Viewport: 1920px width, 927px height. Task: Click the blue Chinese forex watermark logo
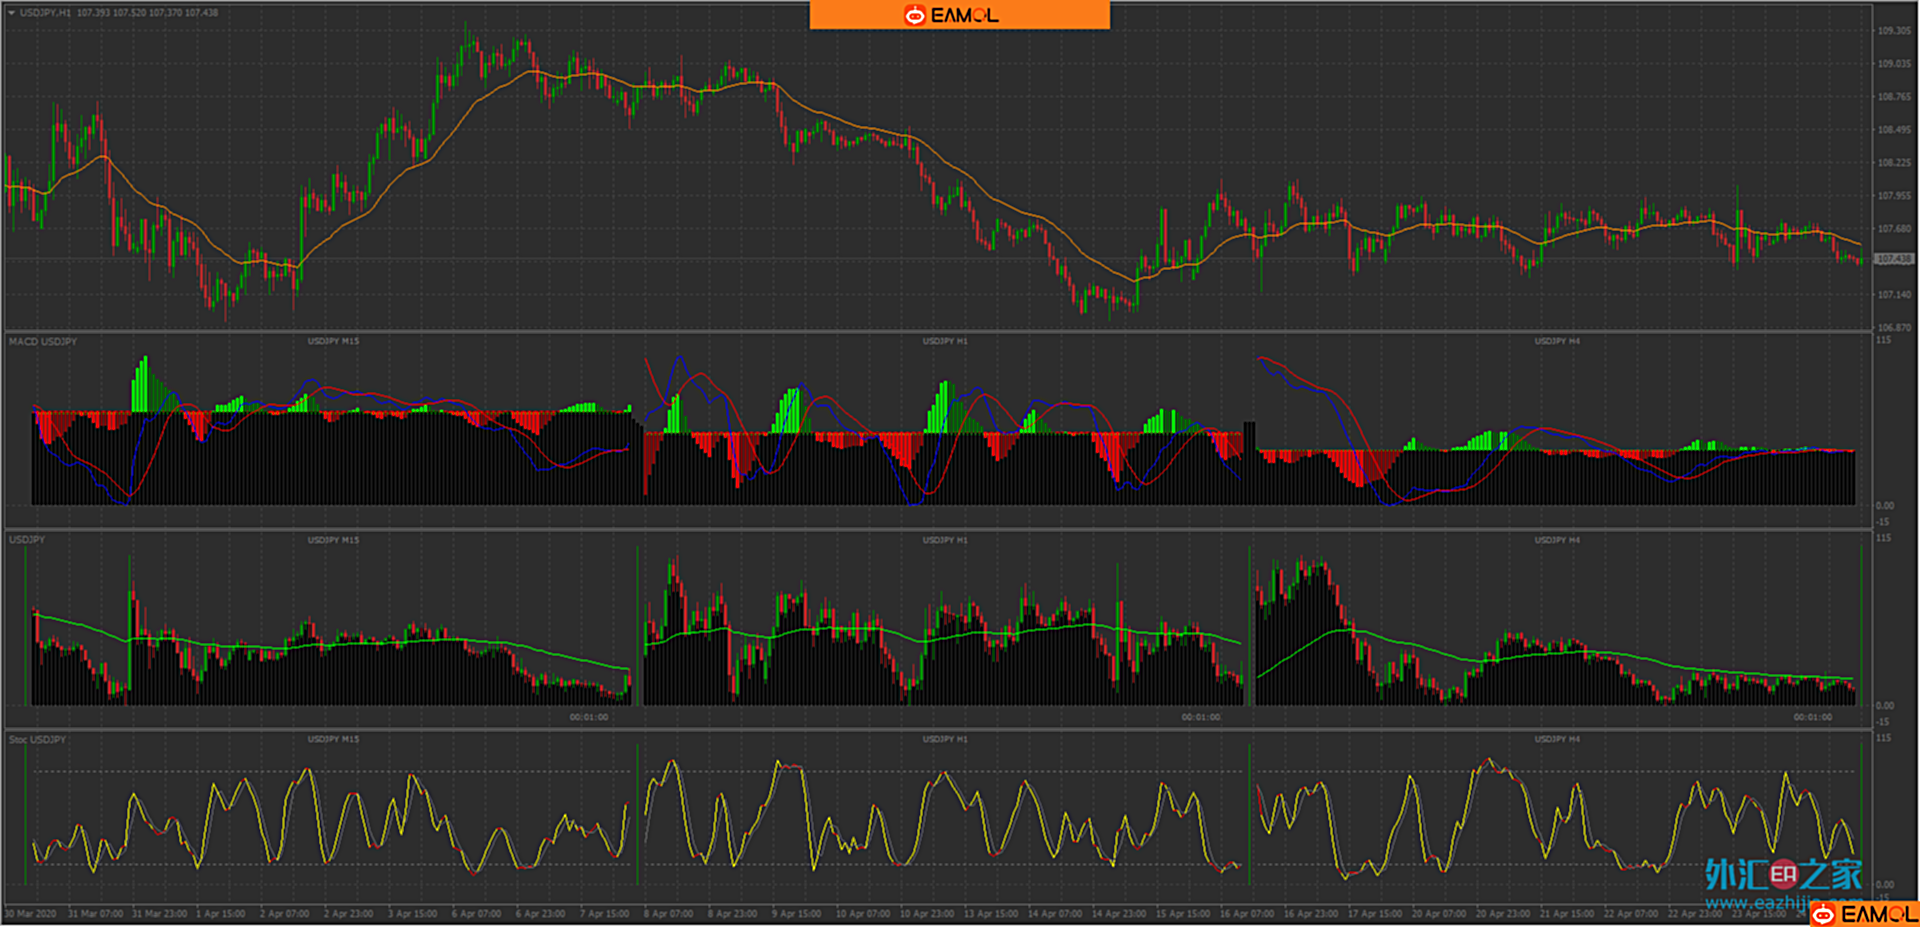[x=1783, y=875]
